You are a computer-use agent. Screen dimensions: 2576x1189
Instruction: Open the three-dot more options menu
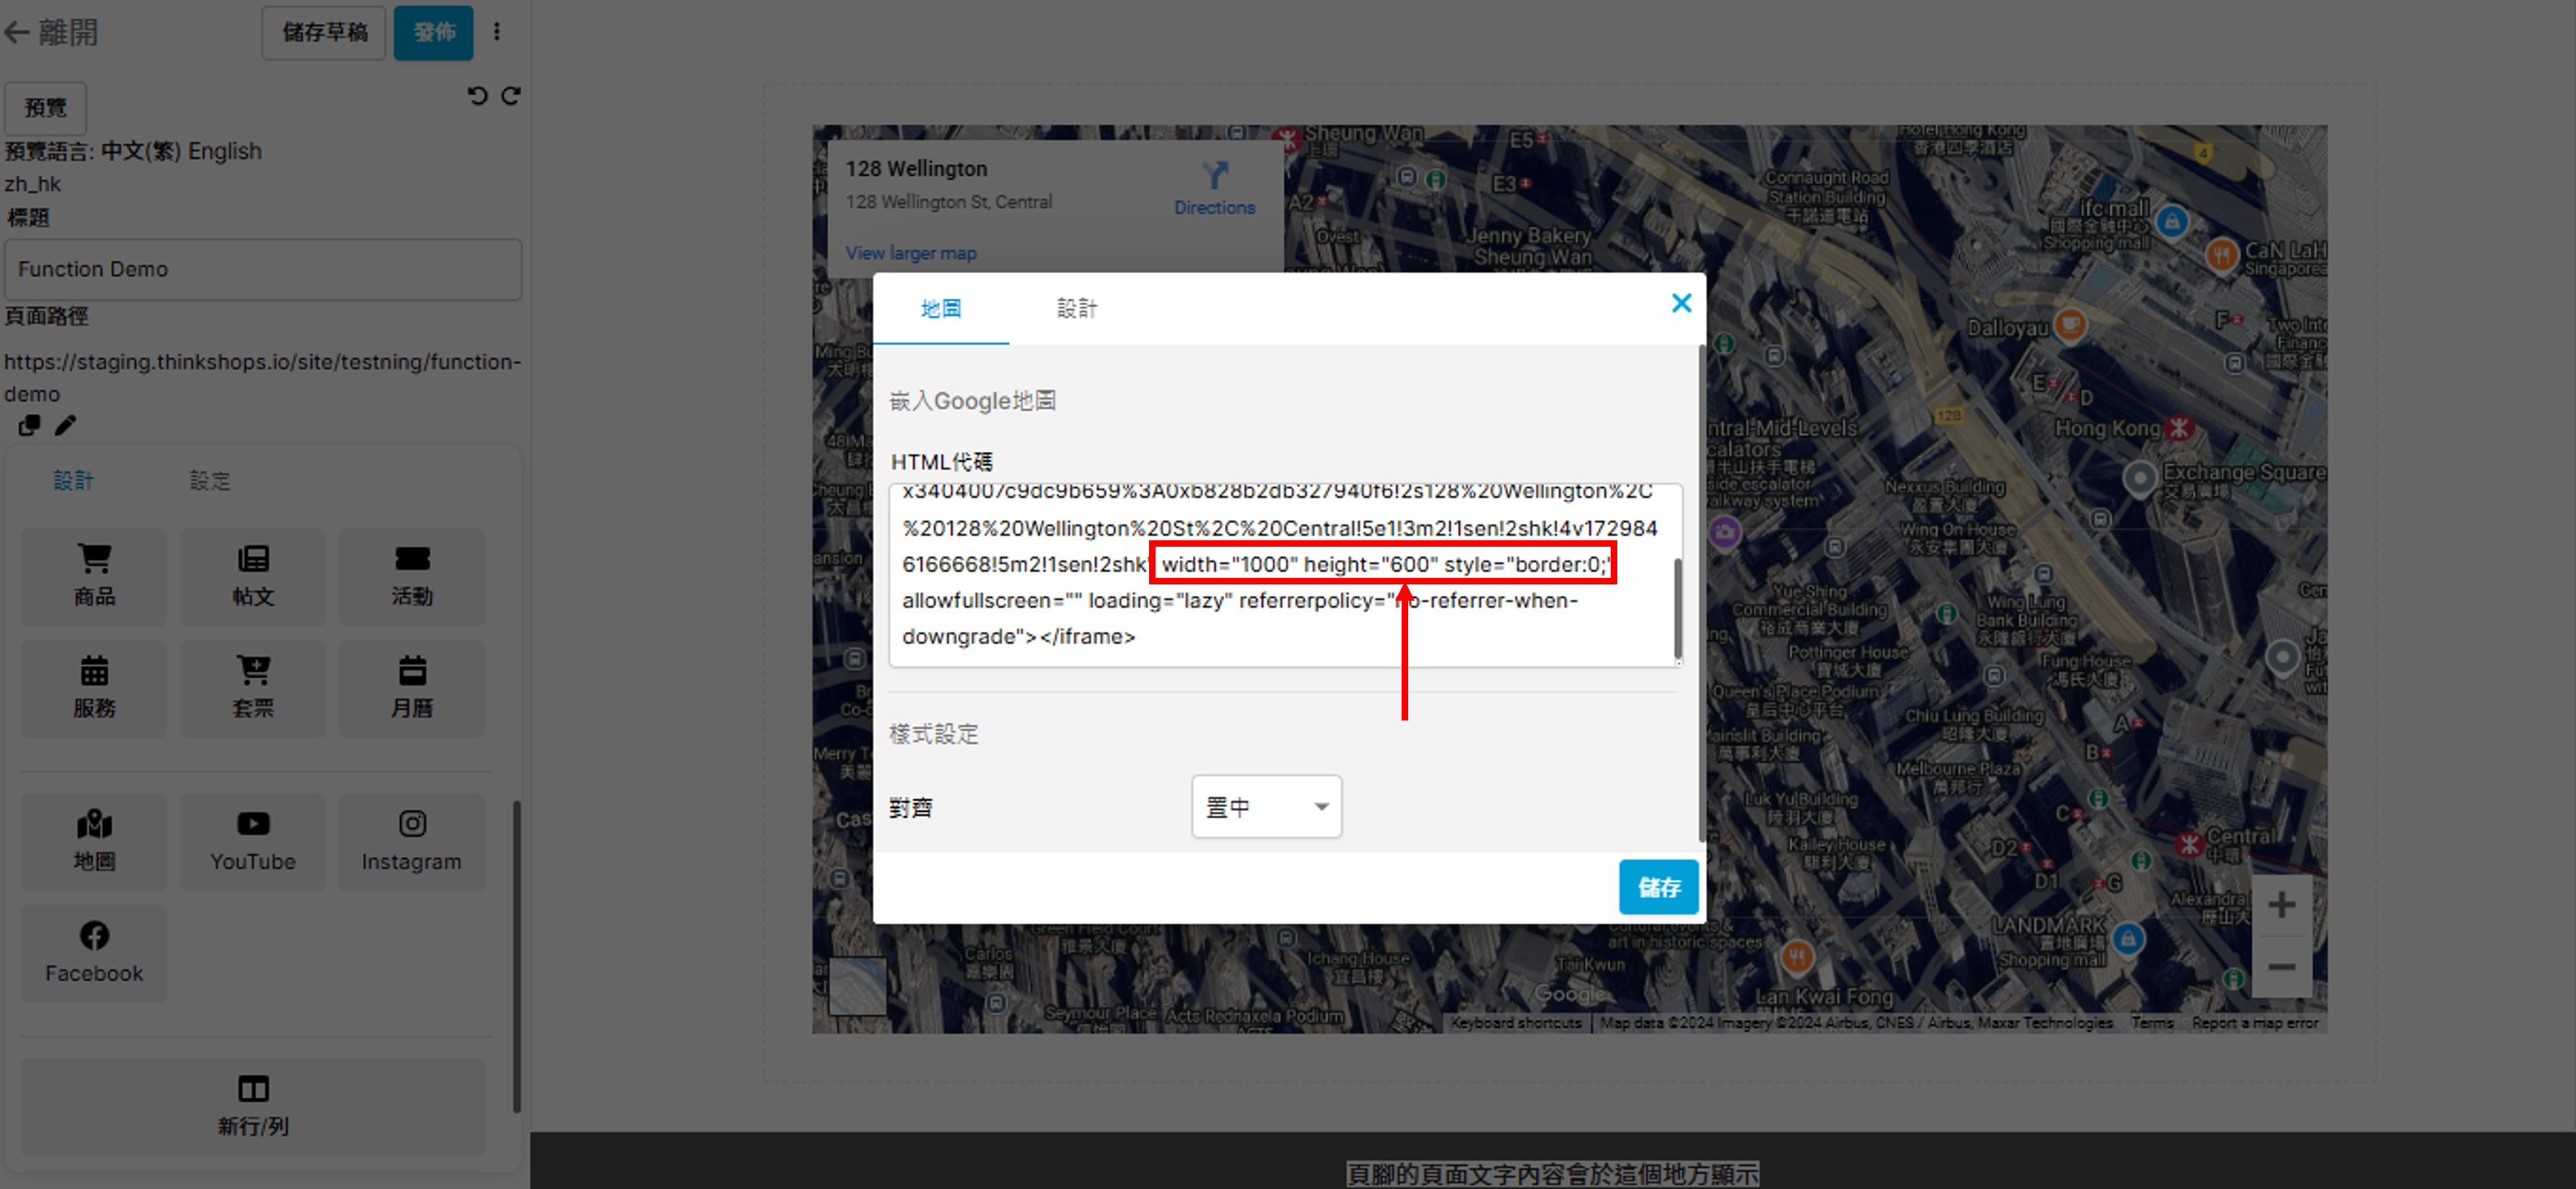(x=497, y=32)
